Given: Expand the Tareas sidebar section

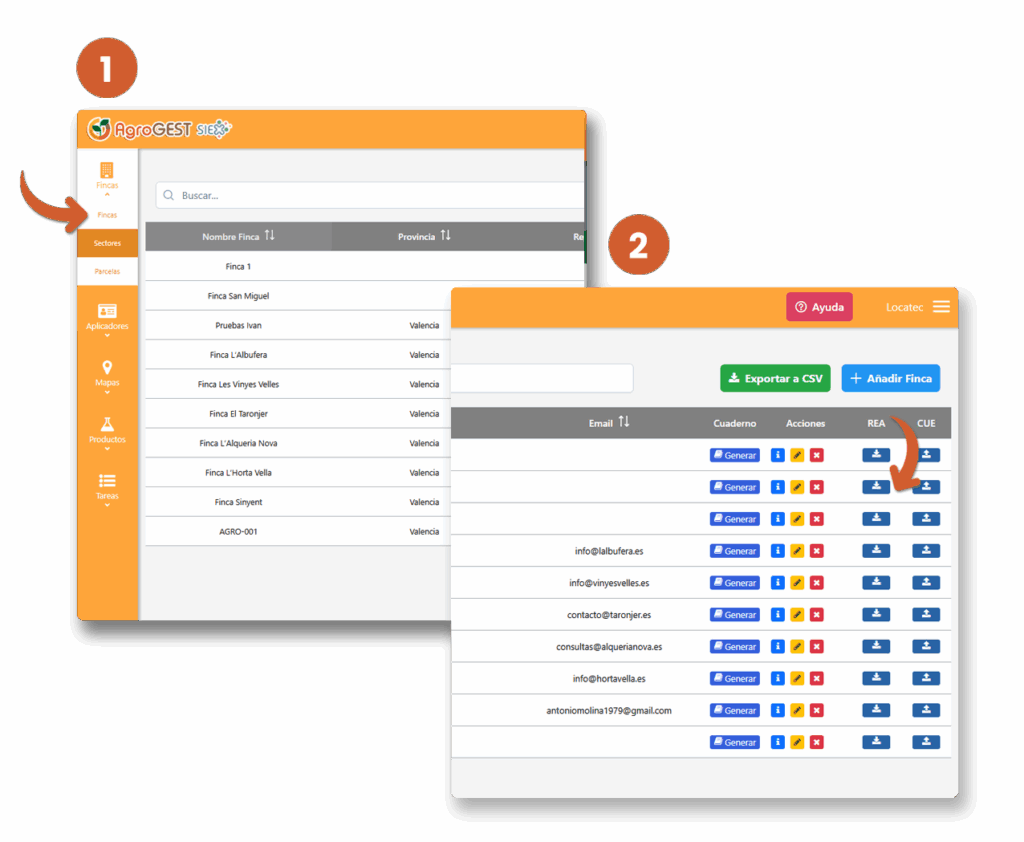Looking at the screenshot, I should click(x=107, y=489).
